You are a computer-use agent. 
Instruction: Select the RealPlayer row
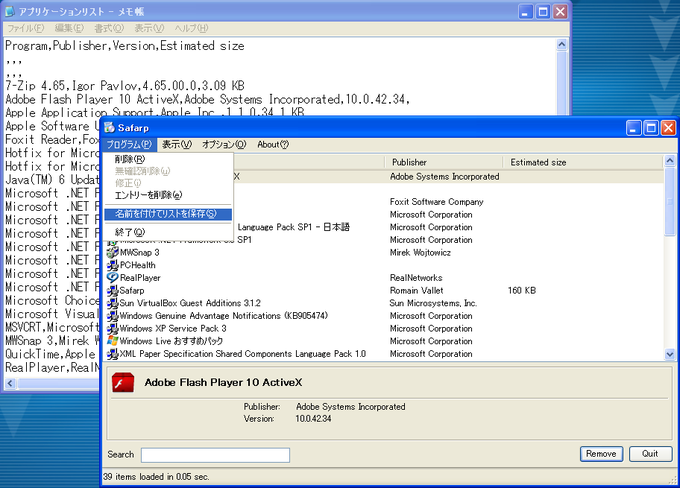tap(385, 278)
